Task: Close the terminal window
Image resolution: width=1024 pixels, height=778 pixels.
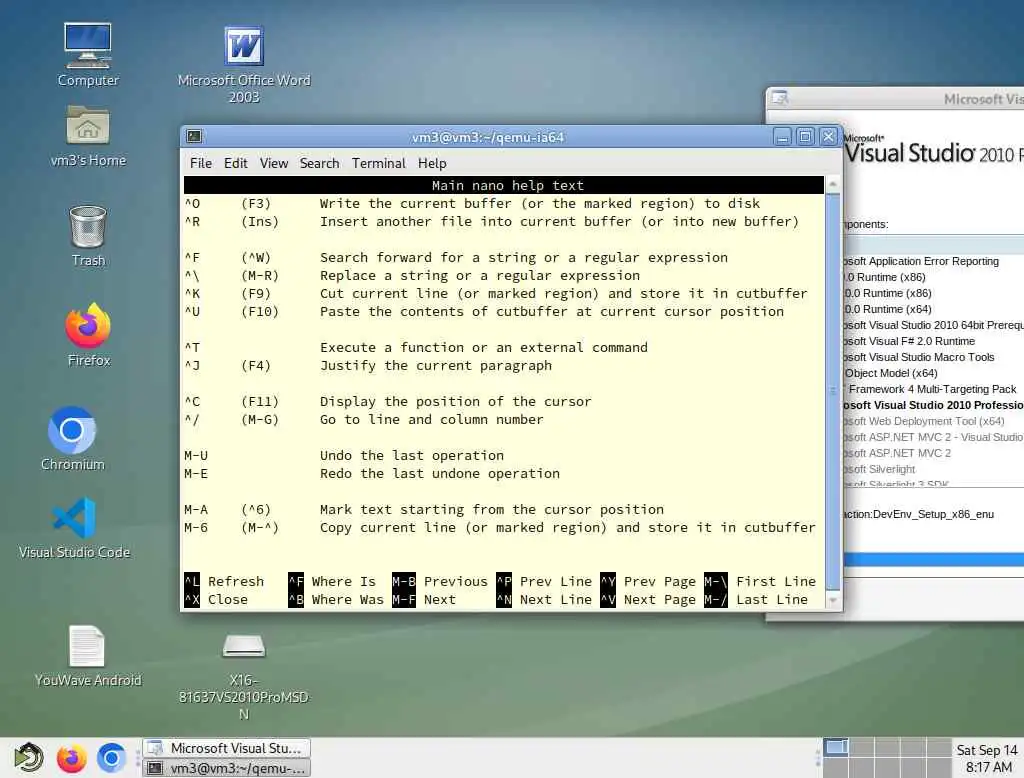Action: pyautogui.click(x=828, y=137)
